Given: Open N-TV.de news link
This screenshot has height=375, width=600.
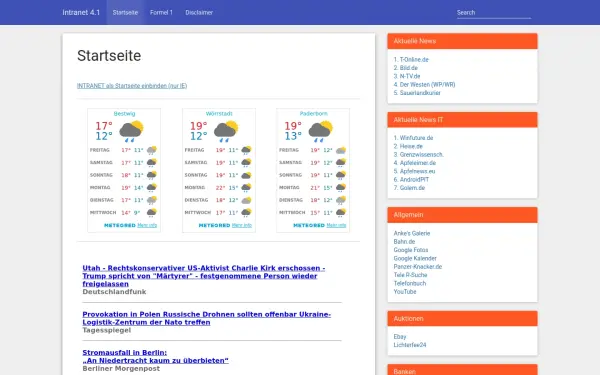Looking at the screenshot, I should coord(410,76).
